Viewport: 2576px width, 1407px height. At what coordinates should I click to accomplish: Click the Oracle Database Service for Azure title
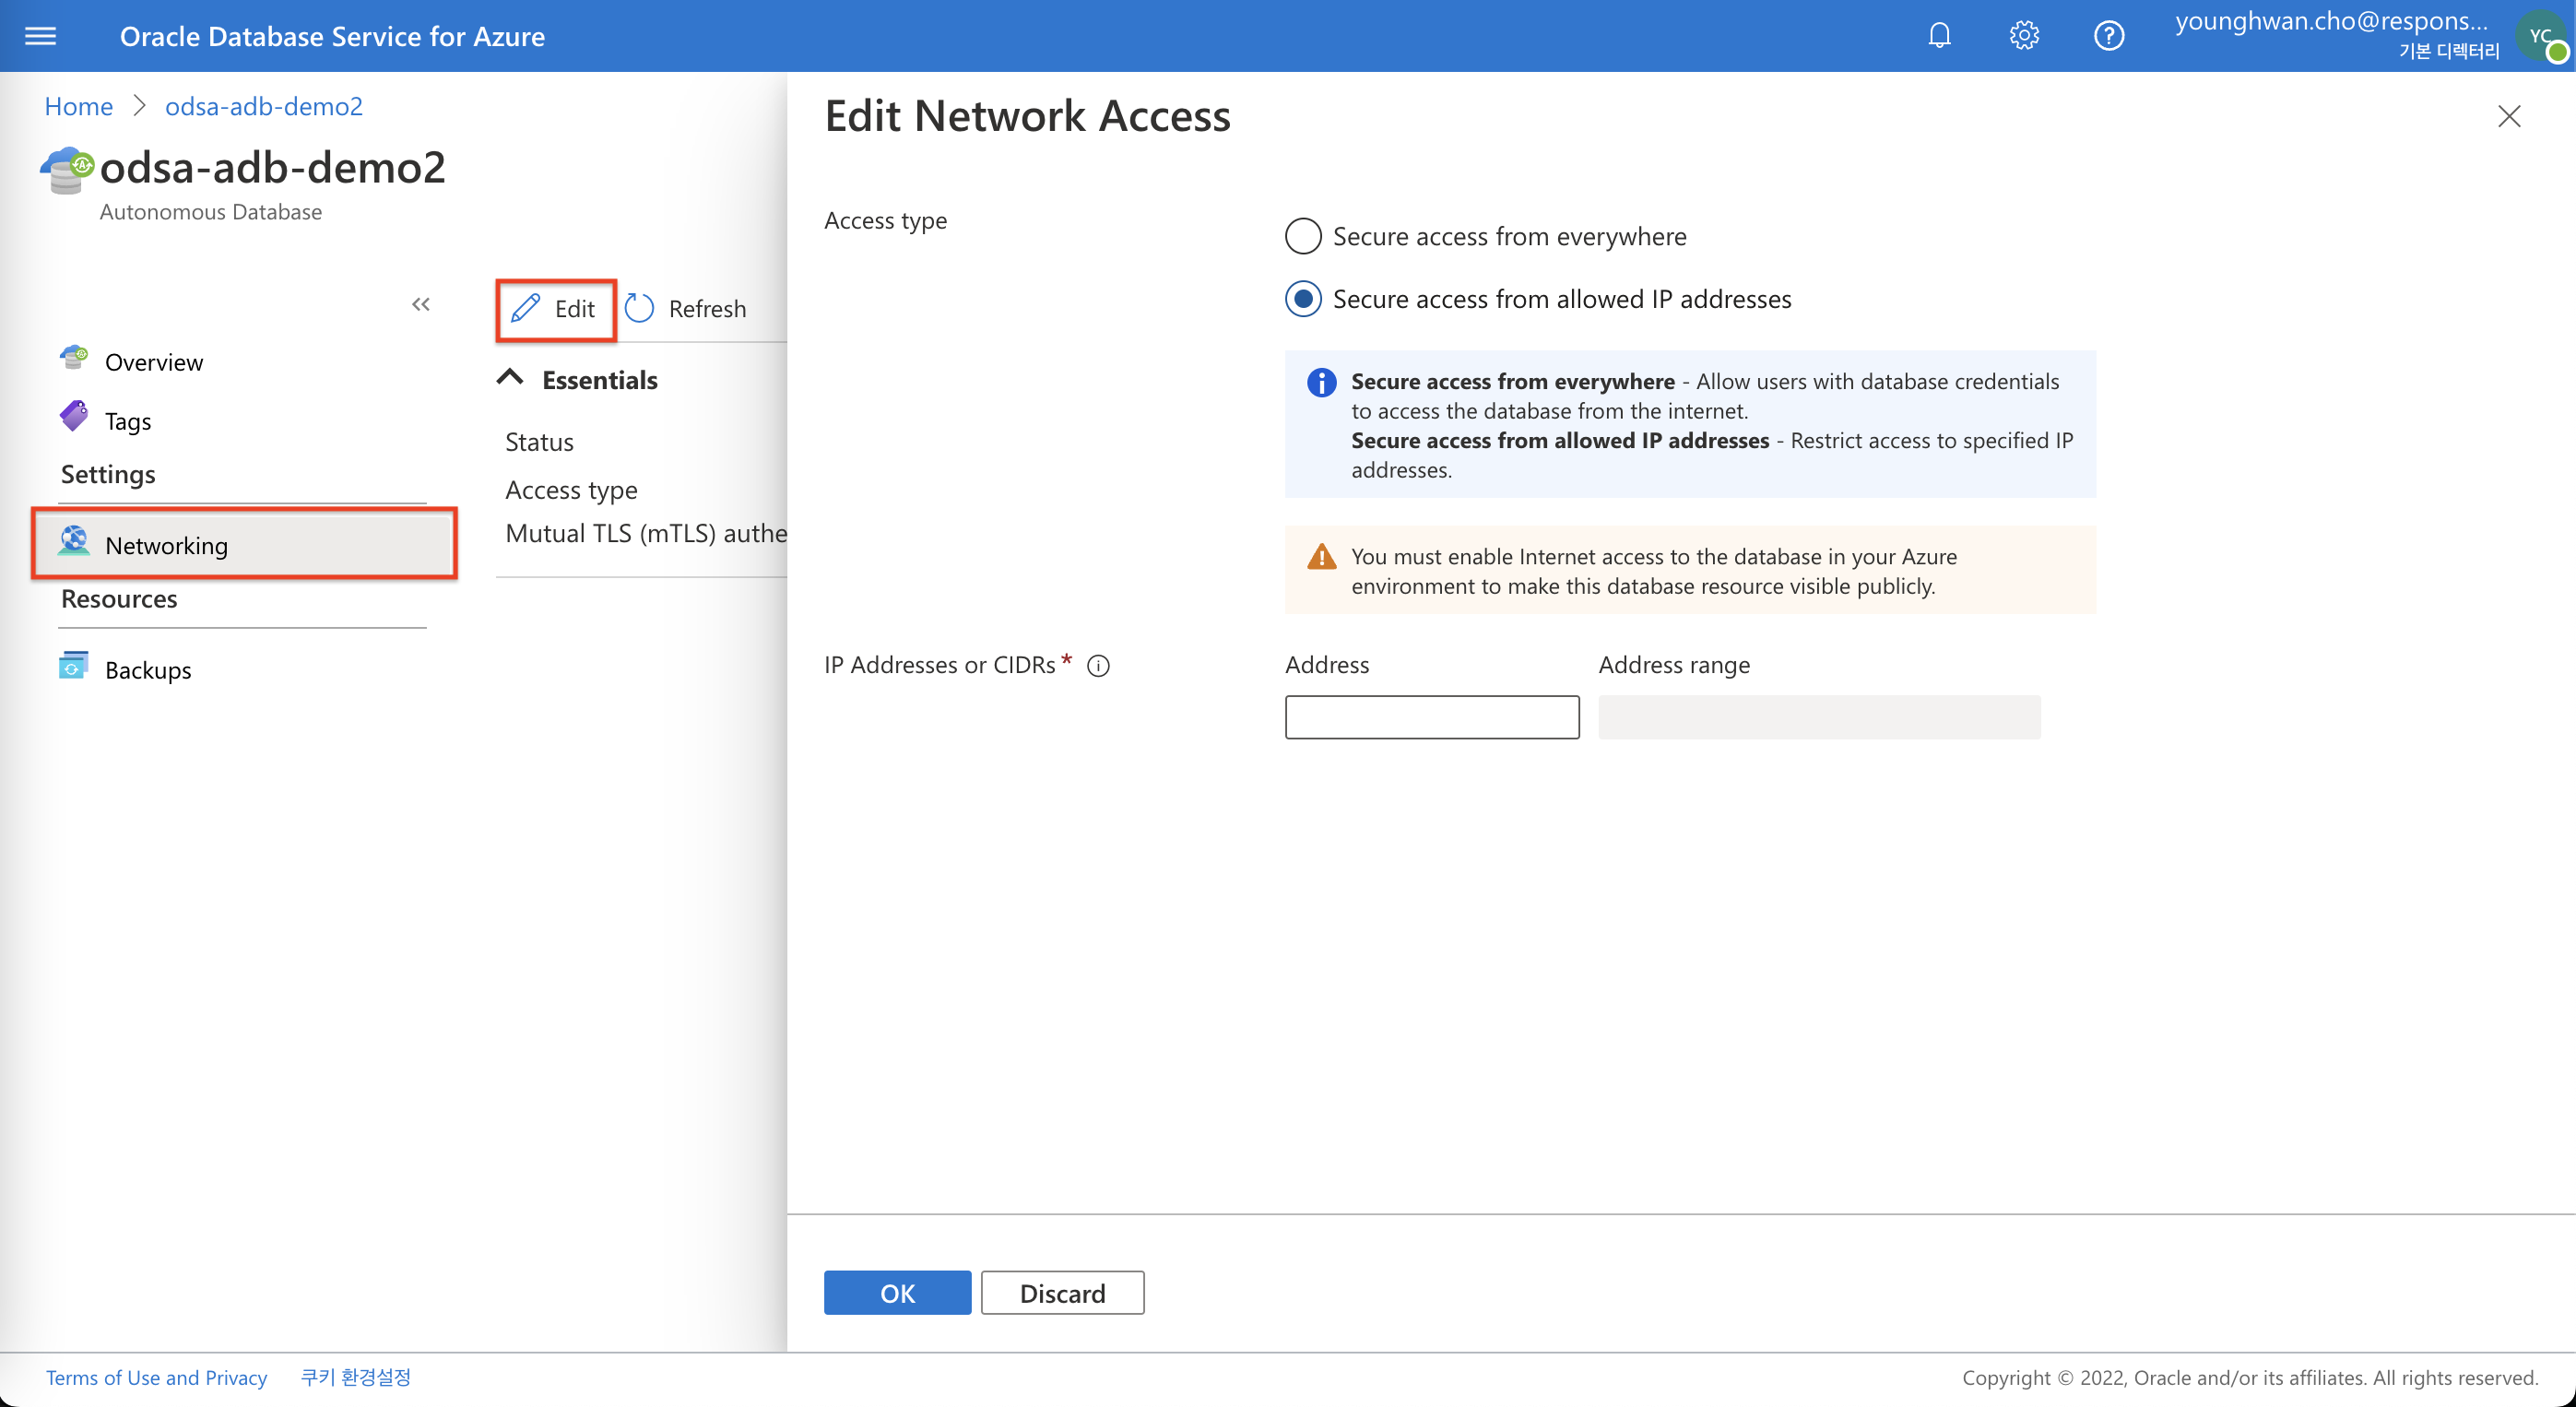[332, 36]
